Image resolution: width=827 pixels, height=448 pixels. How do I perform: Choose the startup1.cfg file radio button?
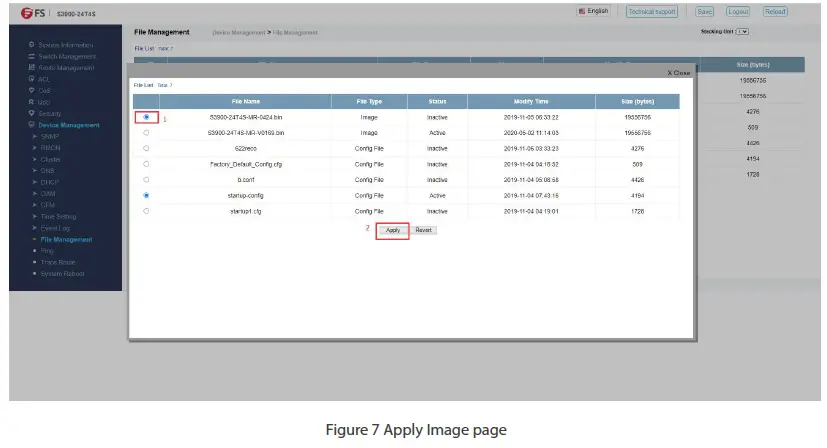[x=147, y=211]
